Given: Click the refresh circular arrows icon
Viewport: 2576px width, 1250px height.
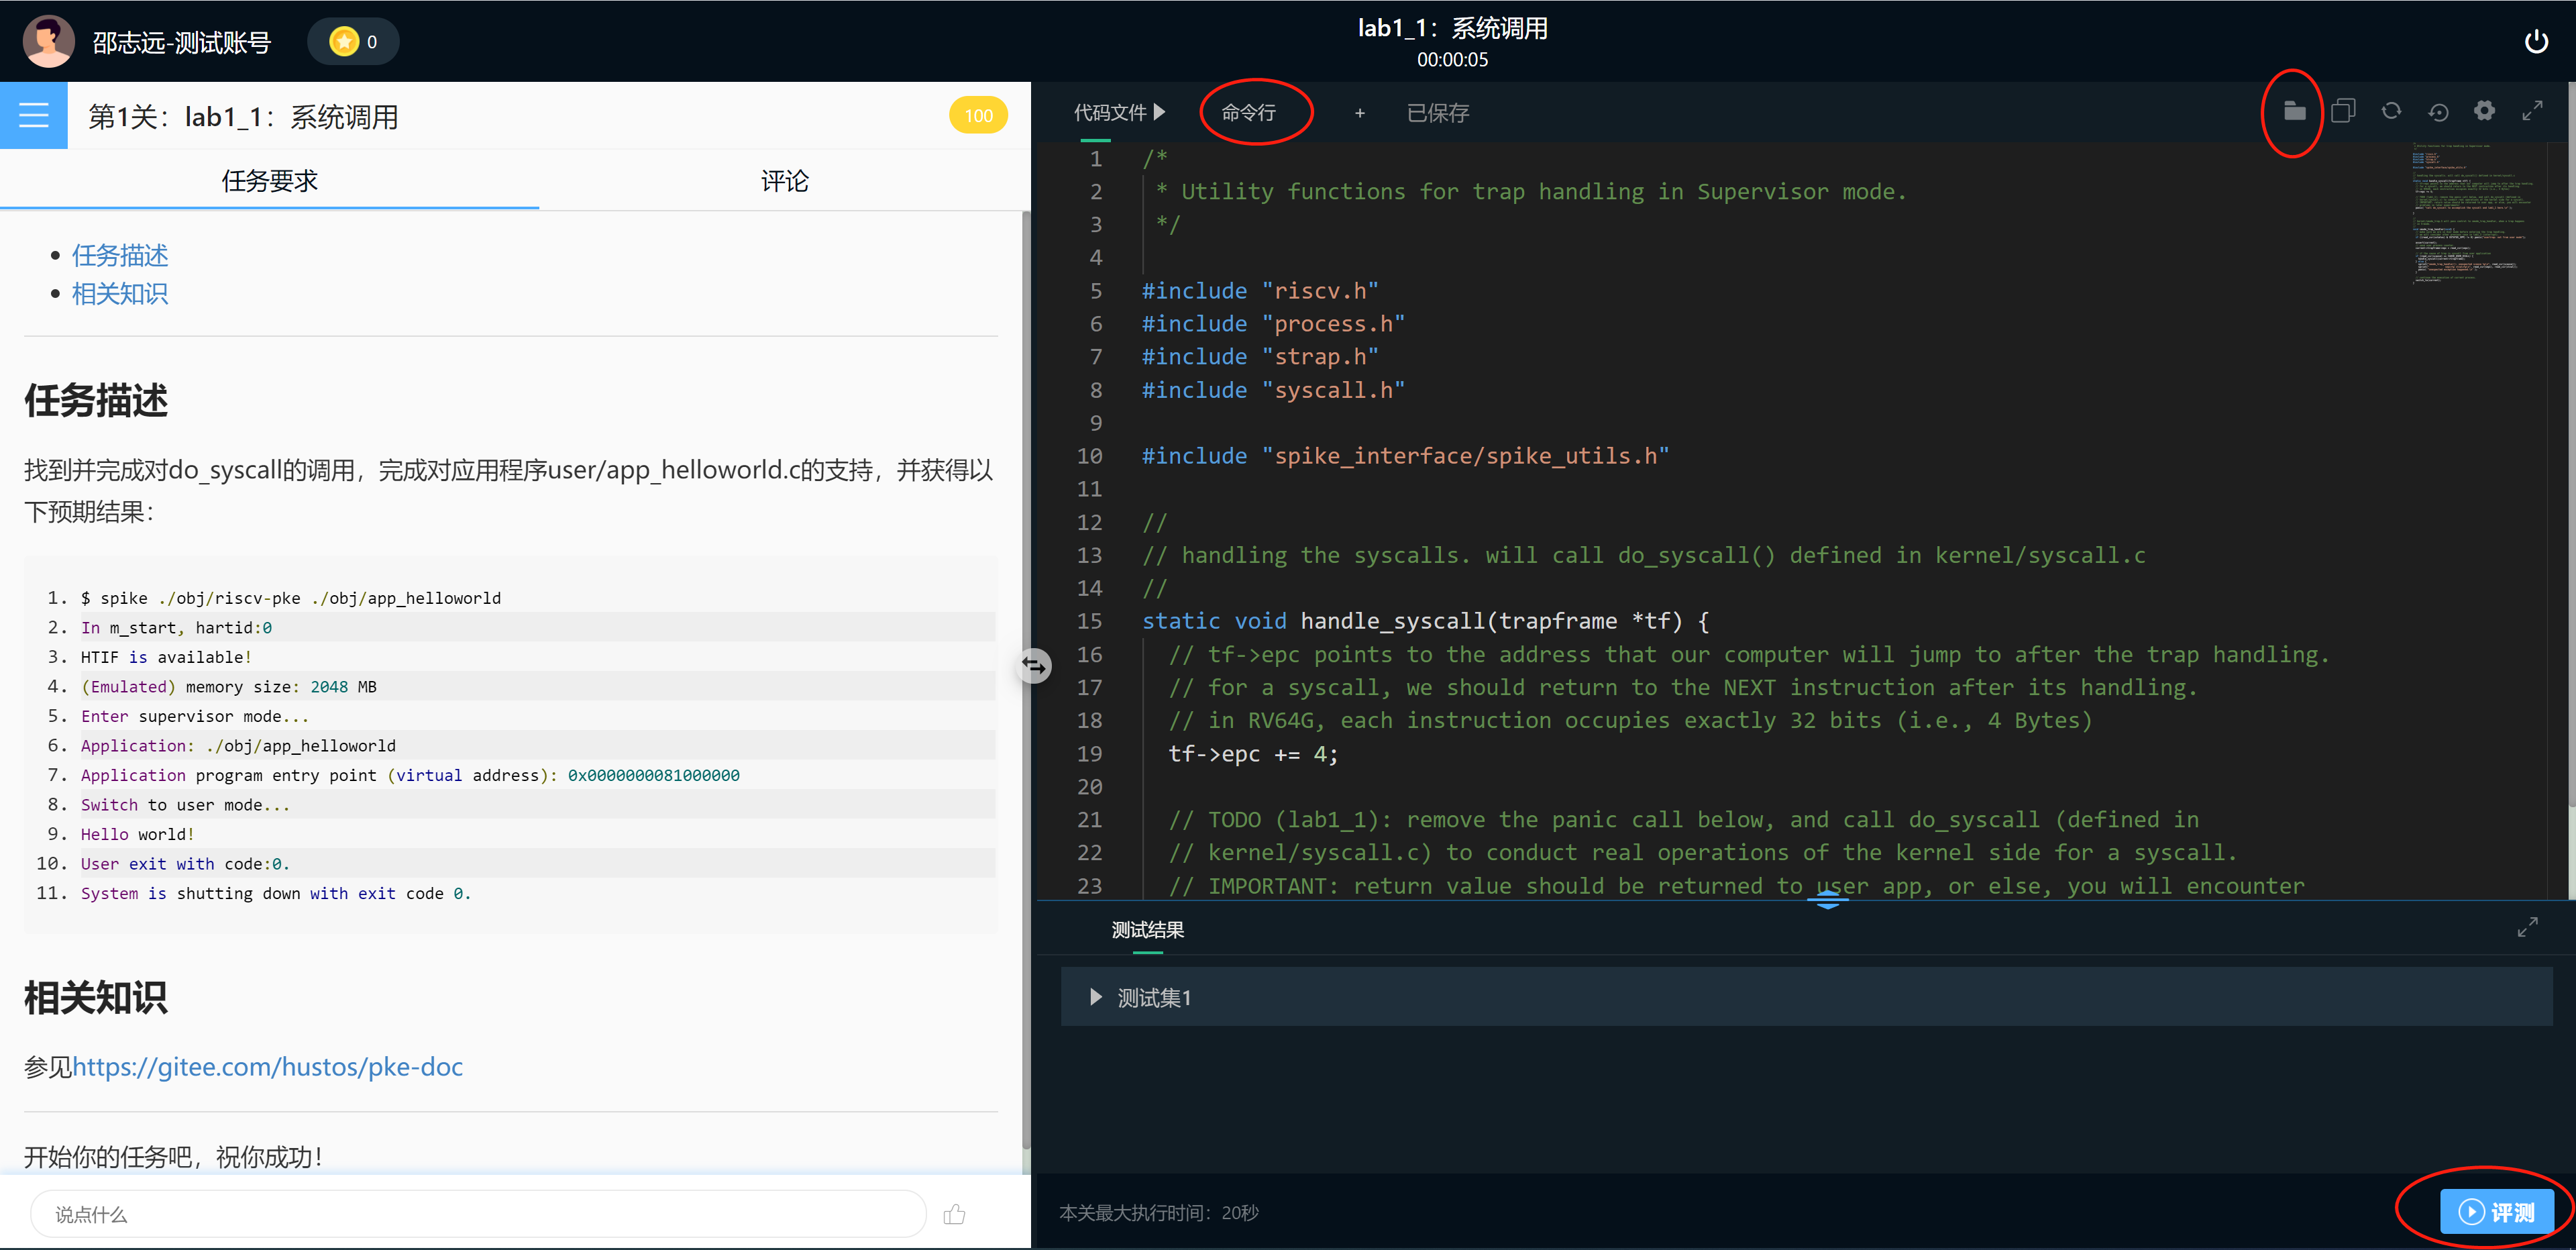Looking at the screenshot, I should point(2390,111).
